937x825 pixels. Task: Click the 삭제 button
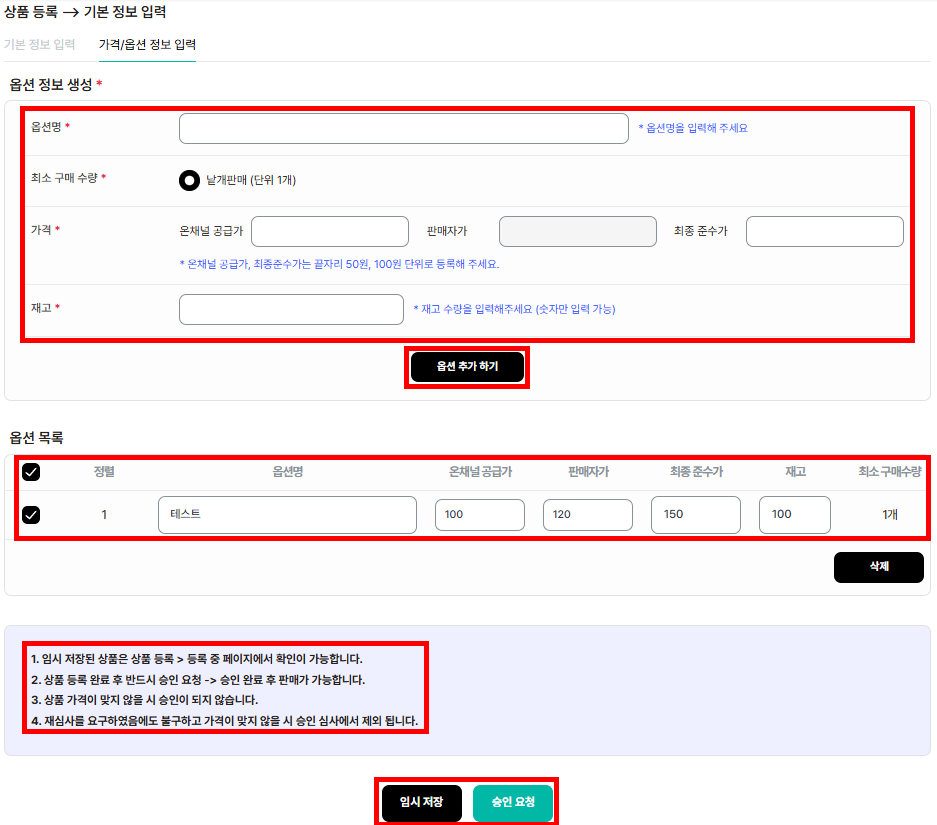click(x=878, y=567)
